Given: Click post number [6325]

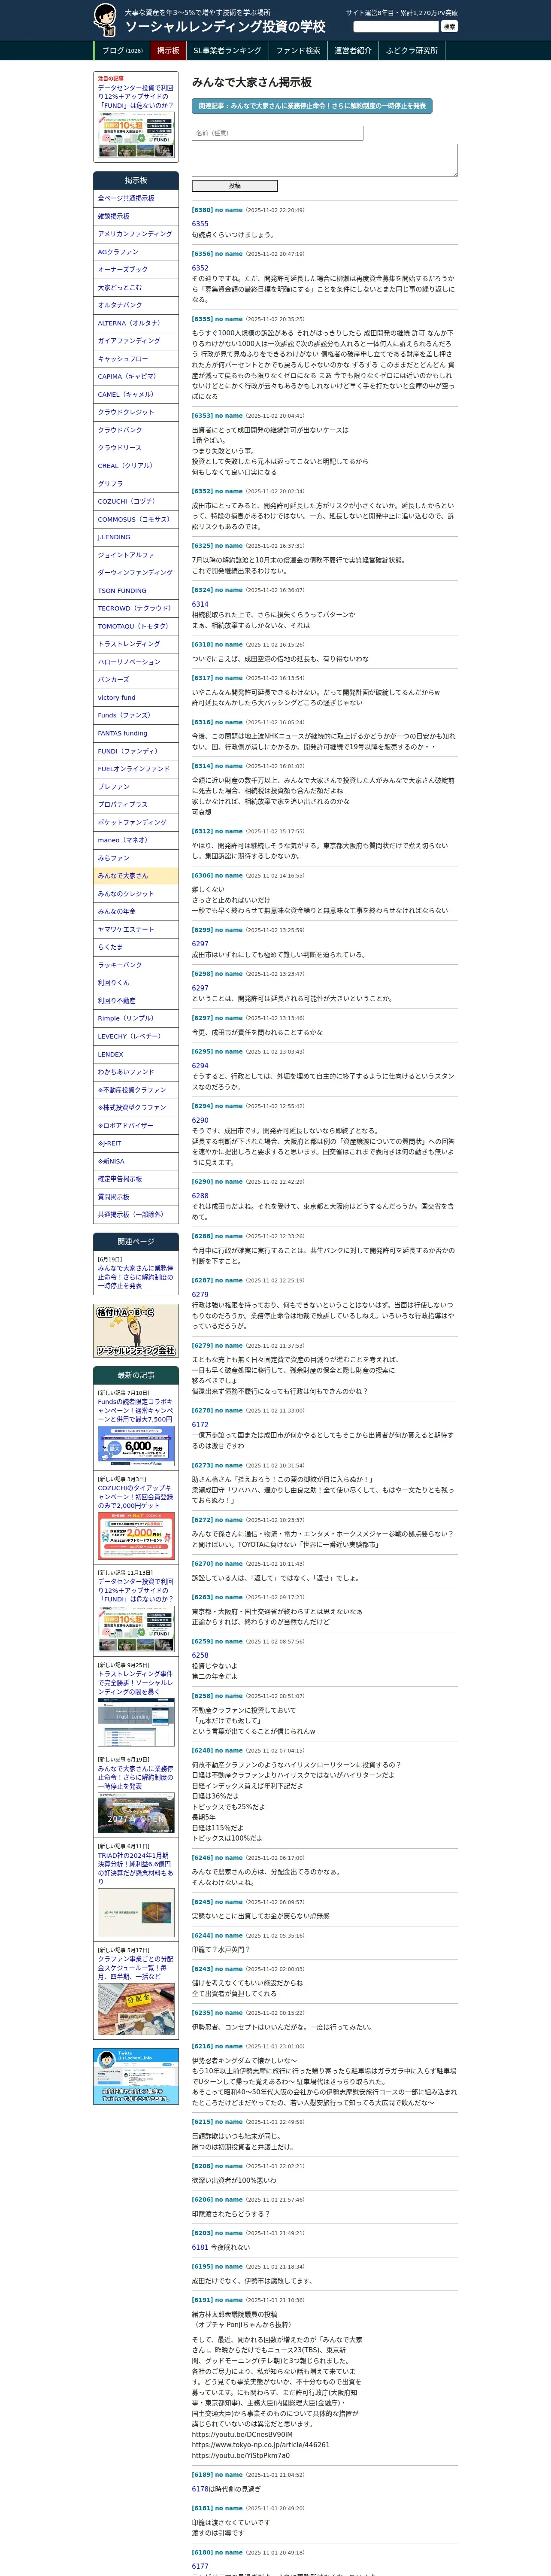Looking at the screenshot, I should [x=202, y=546].
